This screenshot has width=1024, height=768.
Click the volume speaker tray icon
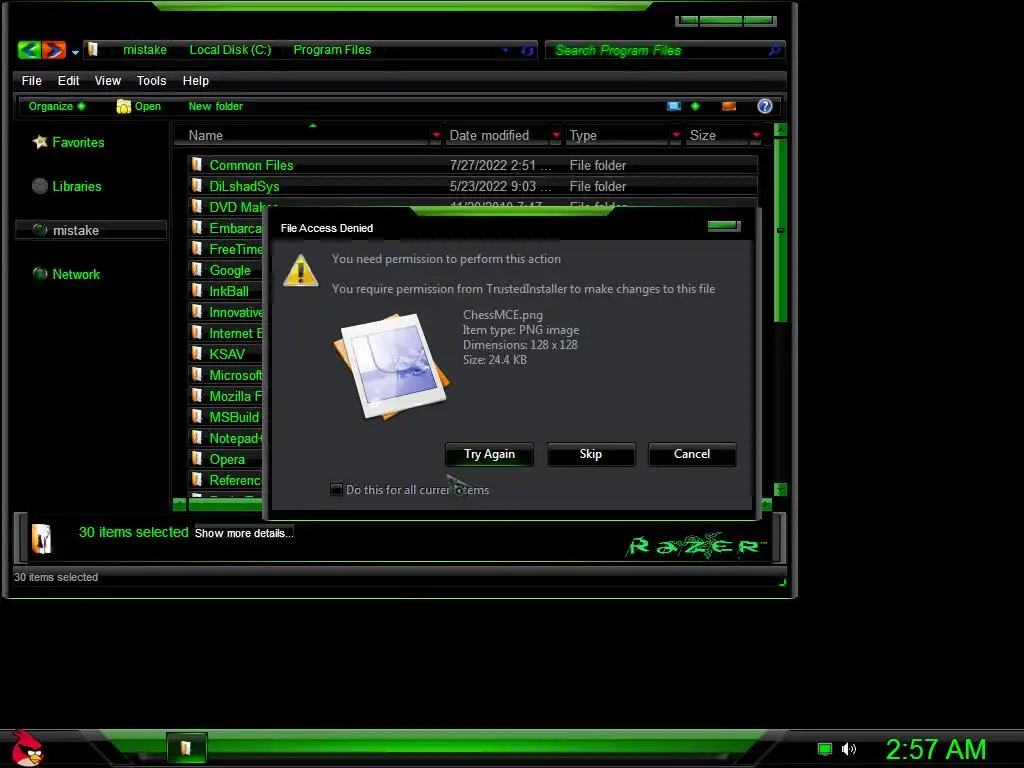coord(848,749)
